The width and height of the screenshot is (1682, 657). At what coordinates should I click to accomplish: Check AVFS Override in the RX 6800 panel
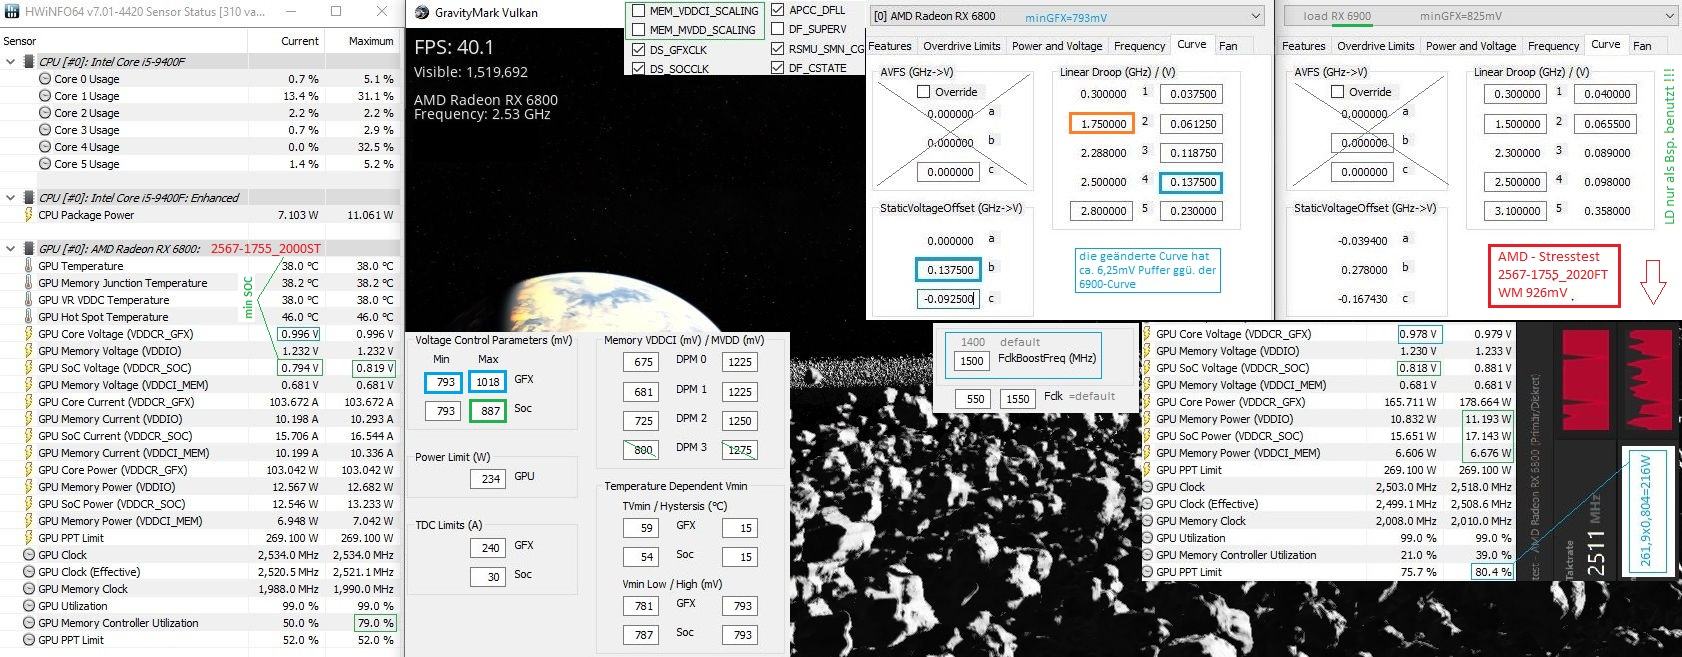(x=923, y=92)
